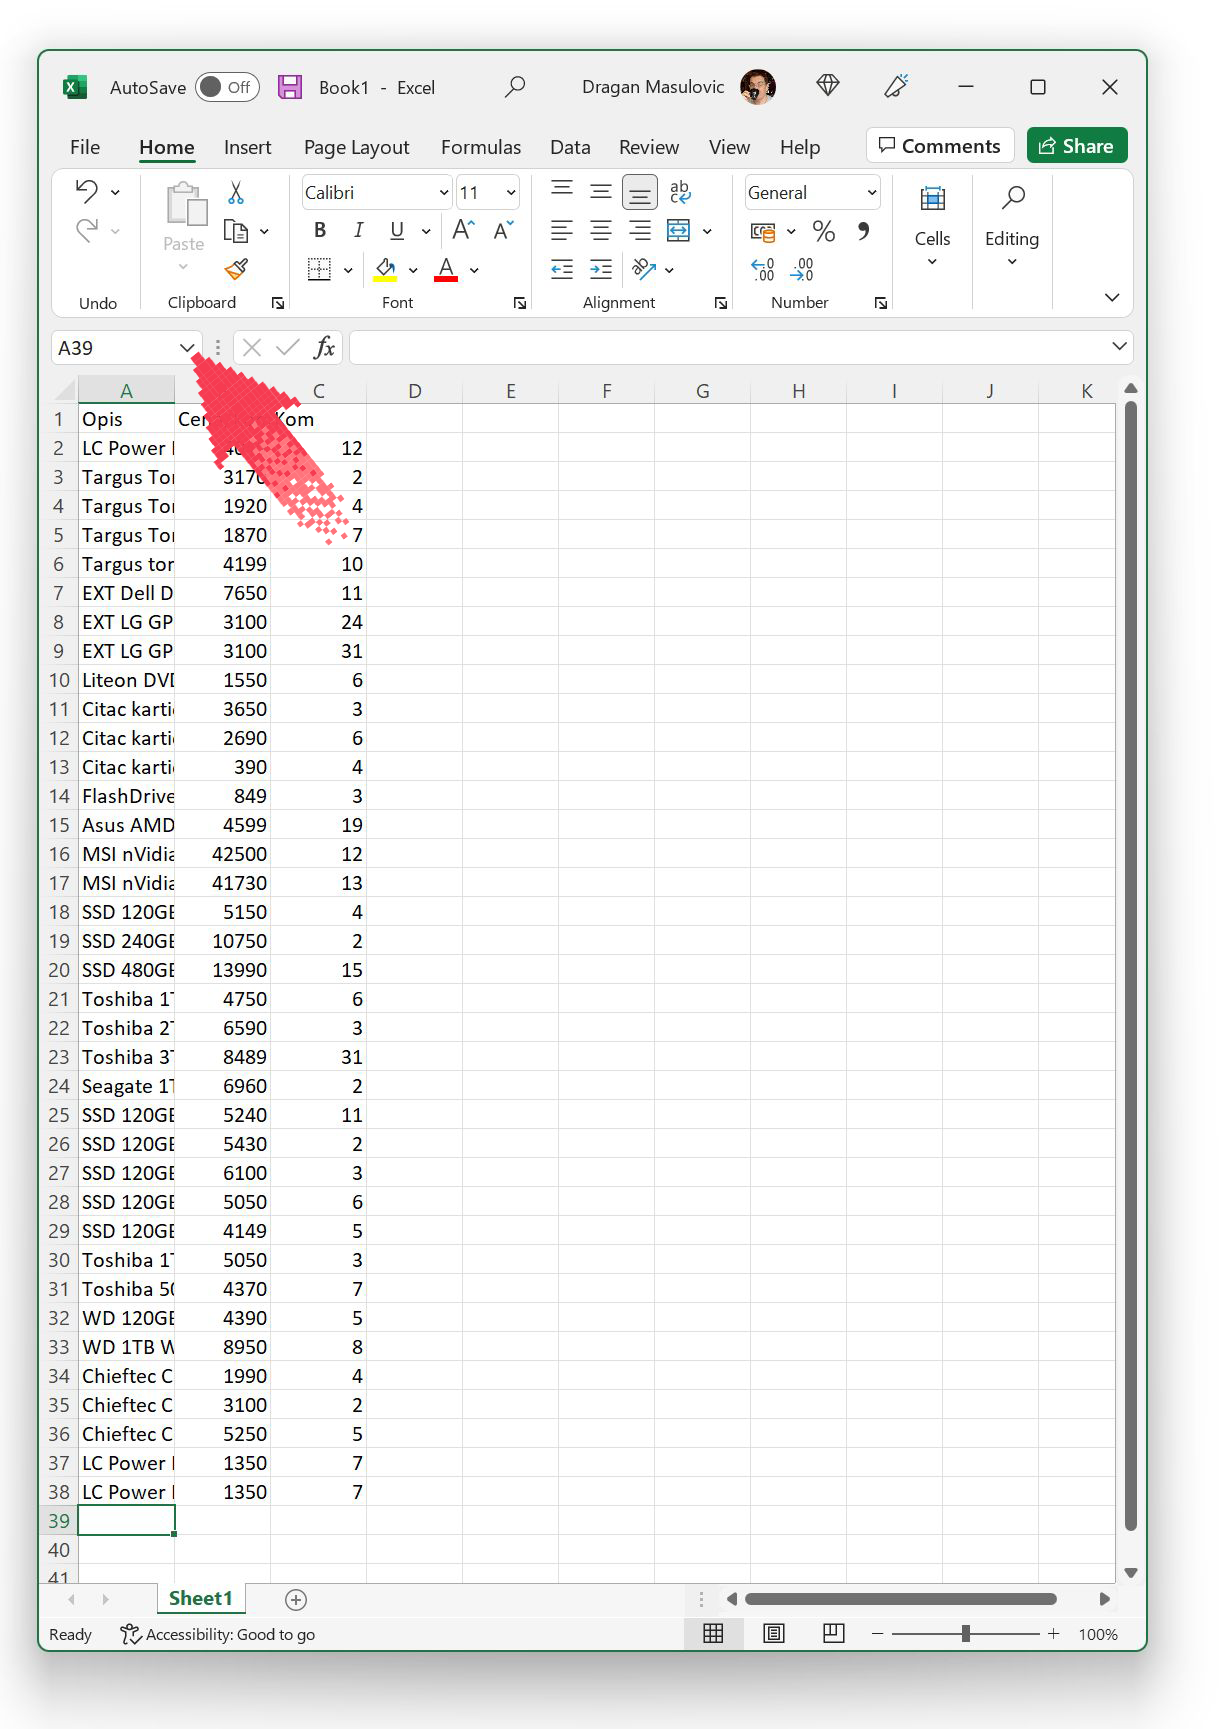Screen dimensions: 1228x1729
Task: Open the File tab
Action: click(85, 147)
